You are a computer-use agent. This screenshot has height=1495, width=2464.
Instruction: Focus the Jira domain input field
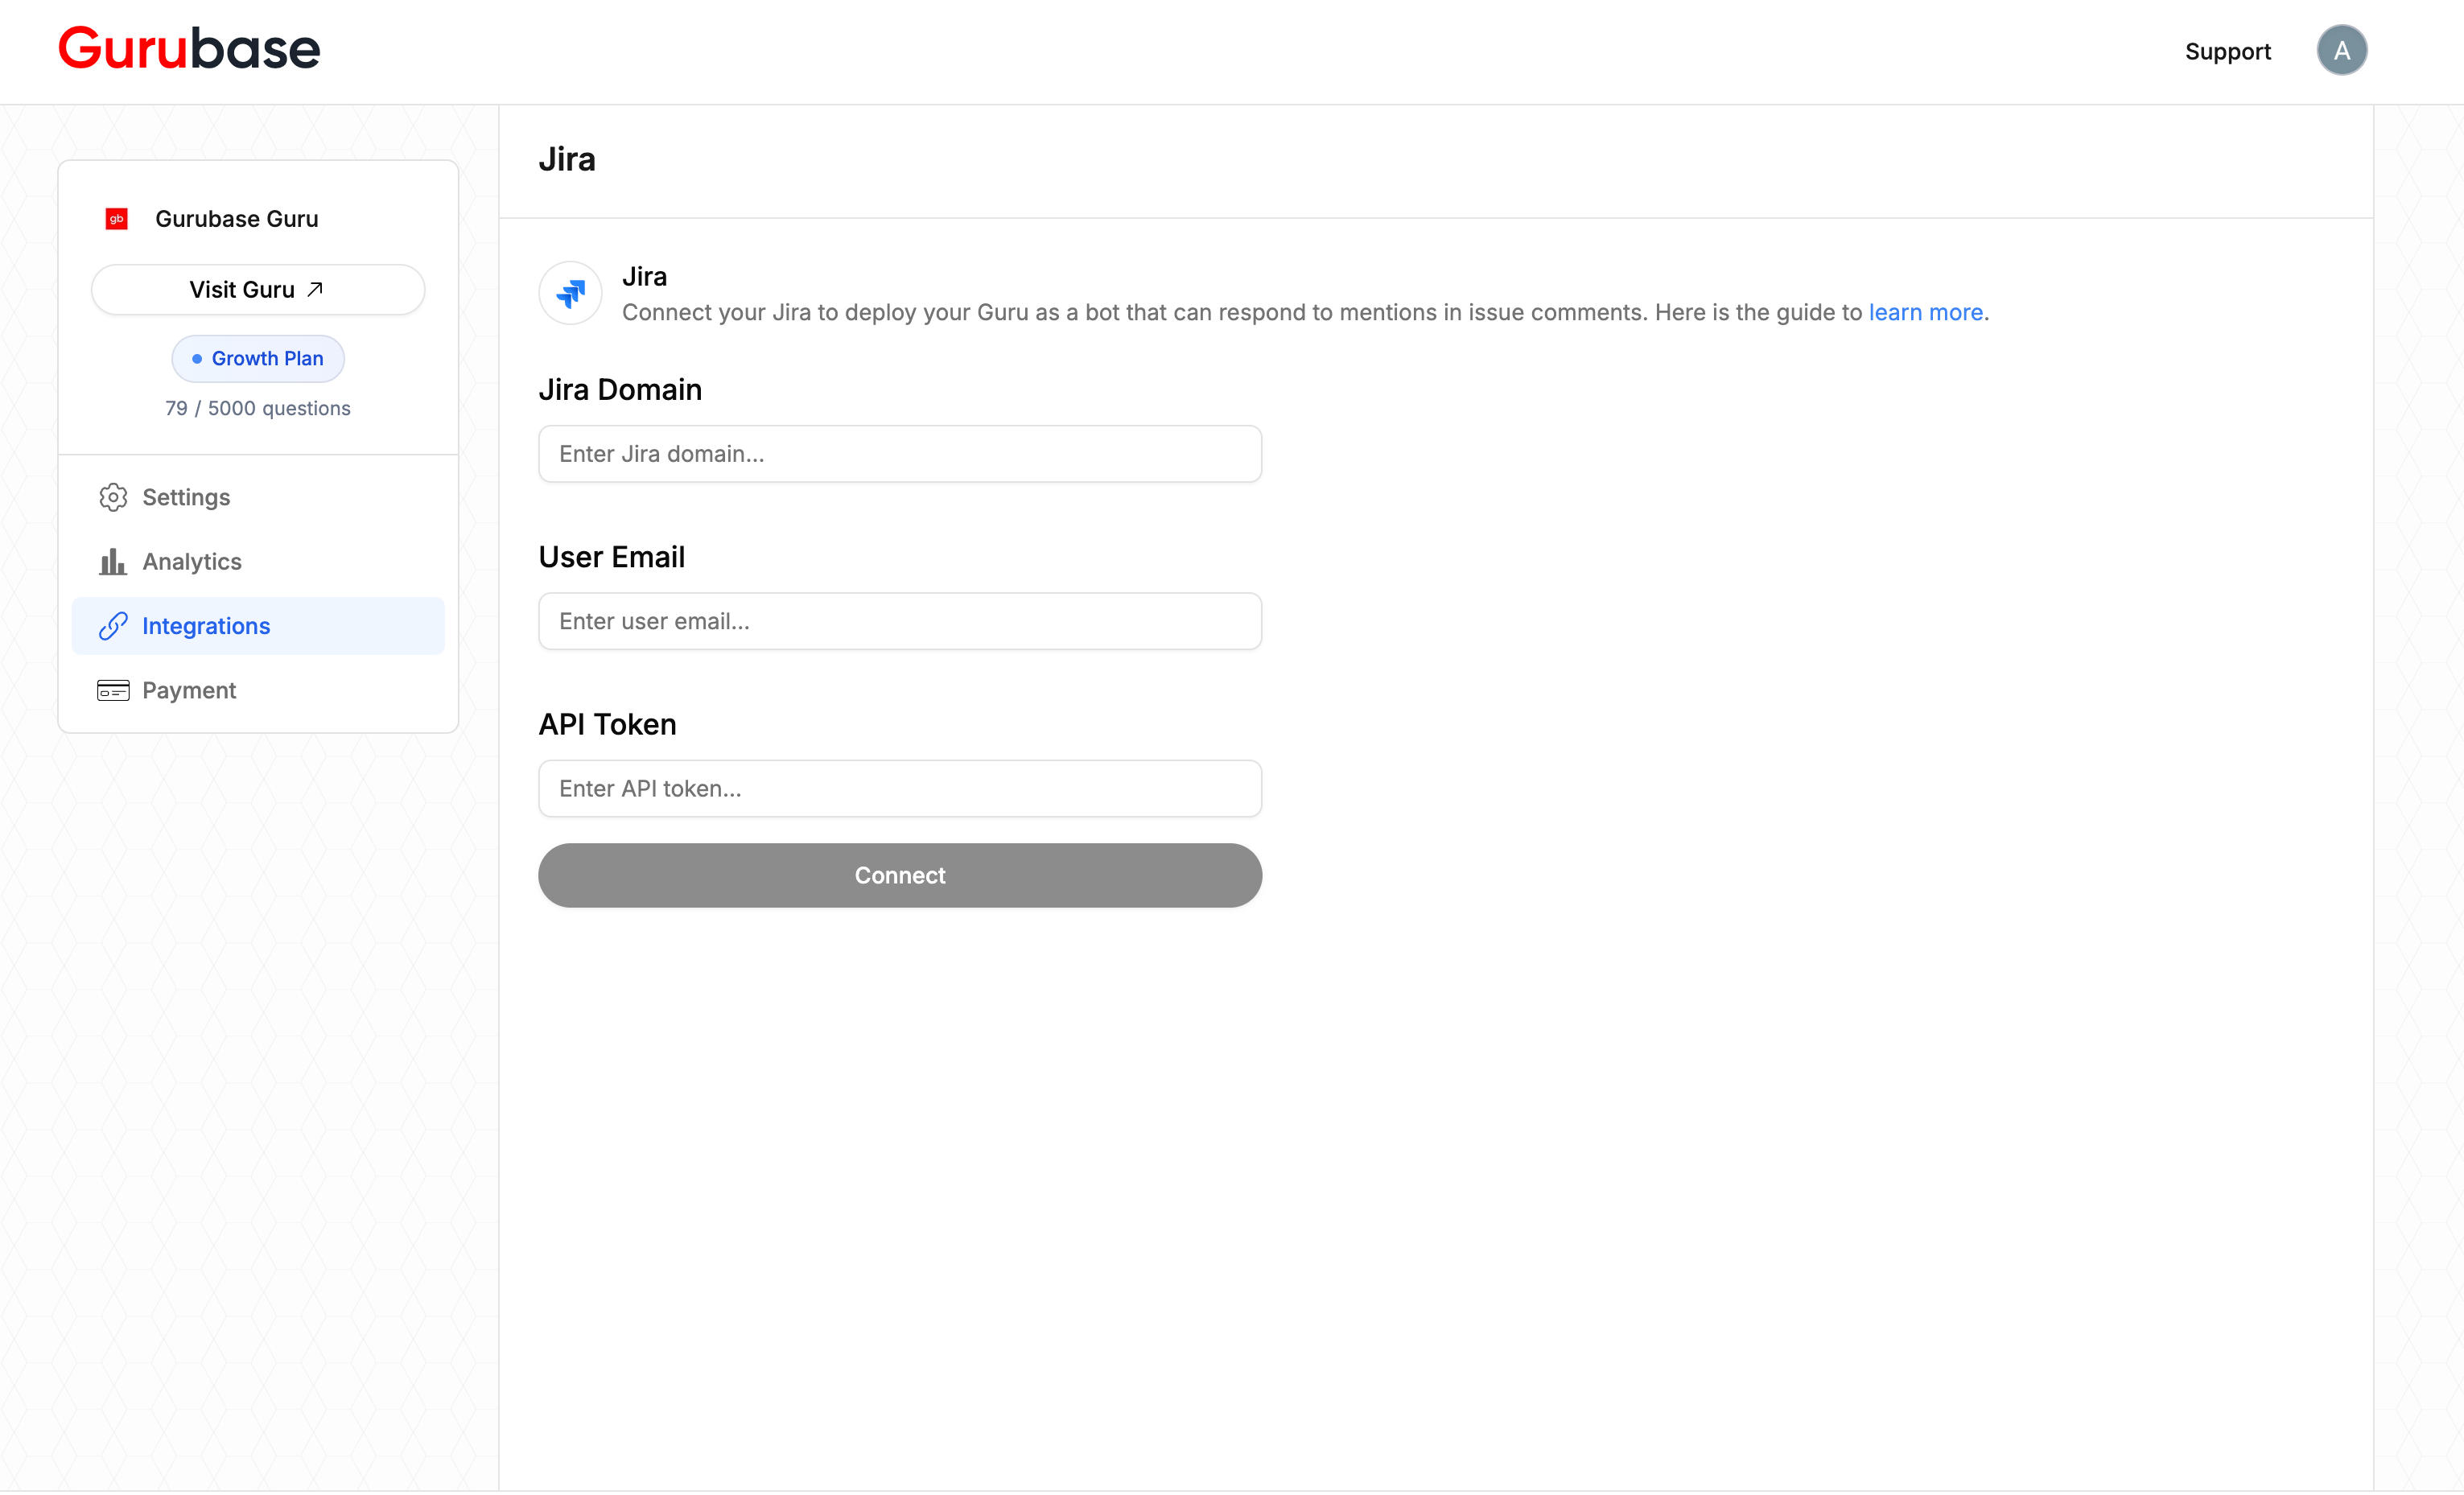point(898,453)
